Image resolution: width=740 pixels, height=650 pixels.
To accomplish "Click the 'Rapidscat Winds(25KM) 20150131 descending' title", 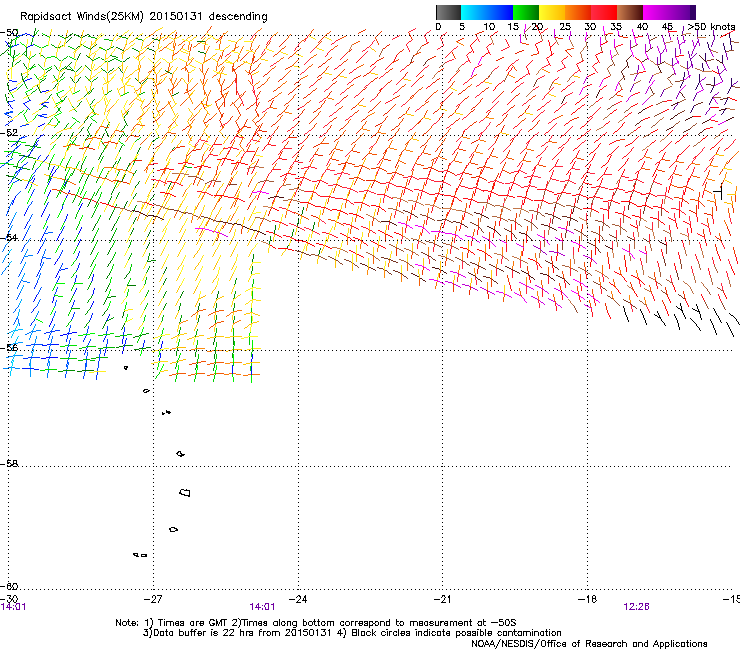I will (x=143, y=17).
